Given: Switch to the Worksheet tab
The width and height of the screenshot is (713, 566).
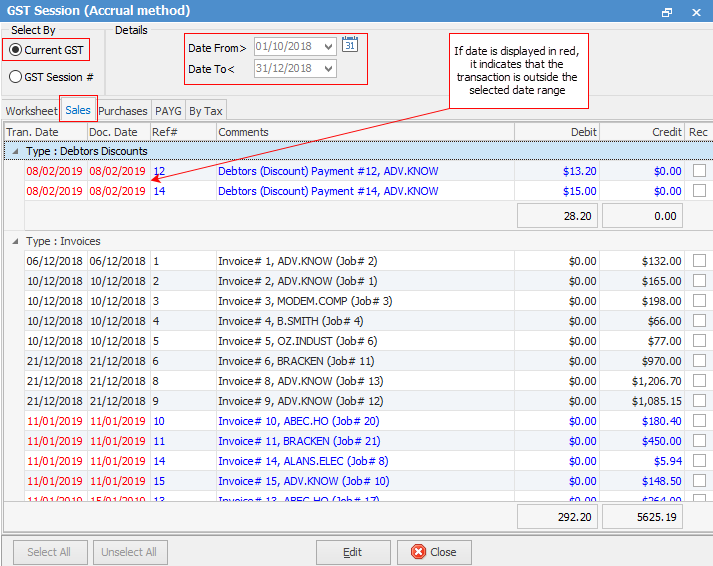Looking at the screenshot, I should (31, 111).
